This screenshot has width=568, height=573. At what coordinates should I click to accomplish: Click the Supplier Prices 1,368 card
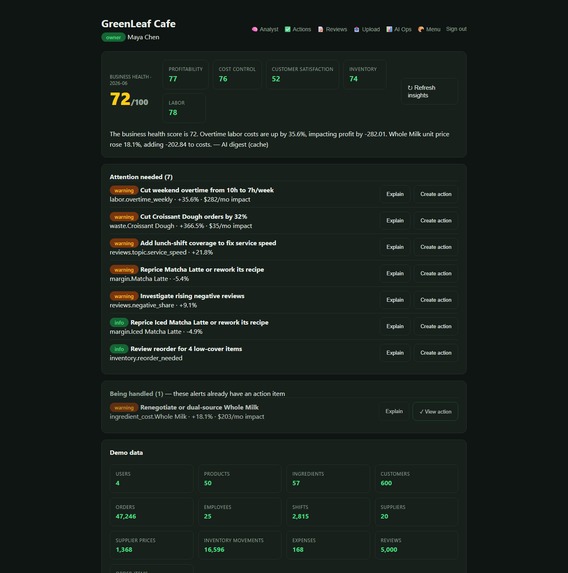[x=151, y=545]
